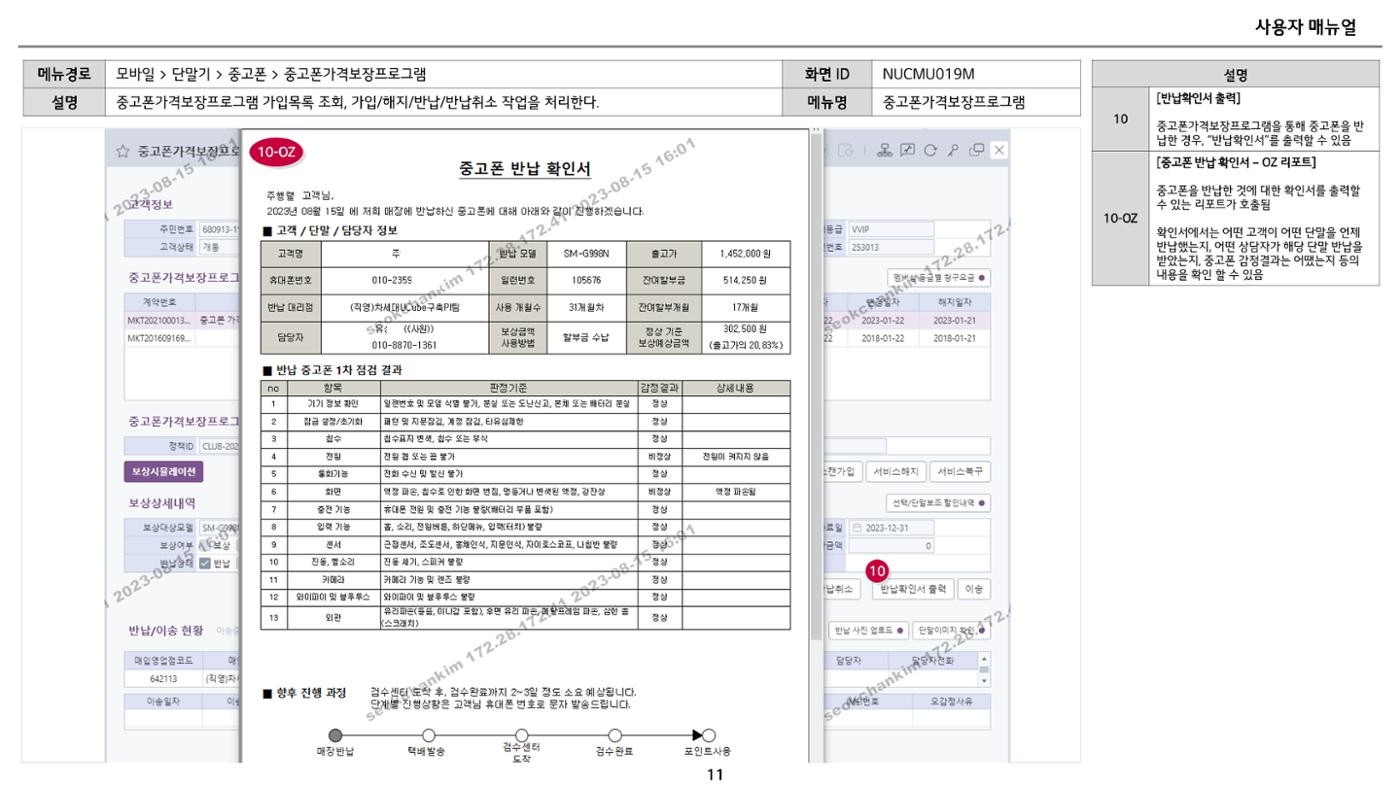Click the 전원이 켜지지 않음 detail cell

tap(735, 456)
